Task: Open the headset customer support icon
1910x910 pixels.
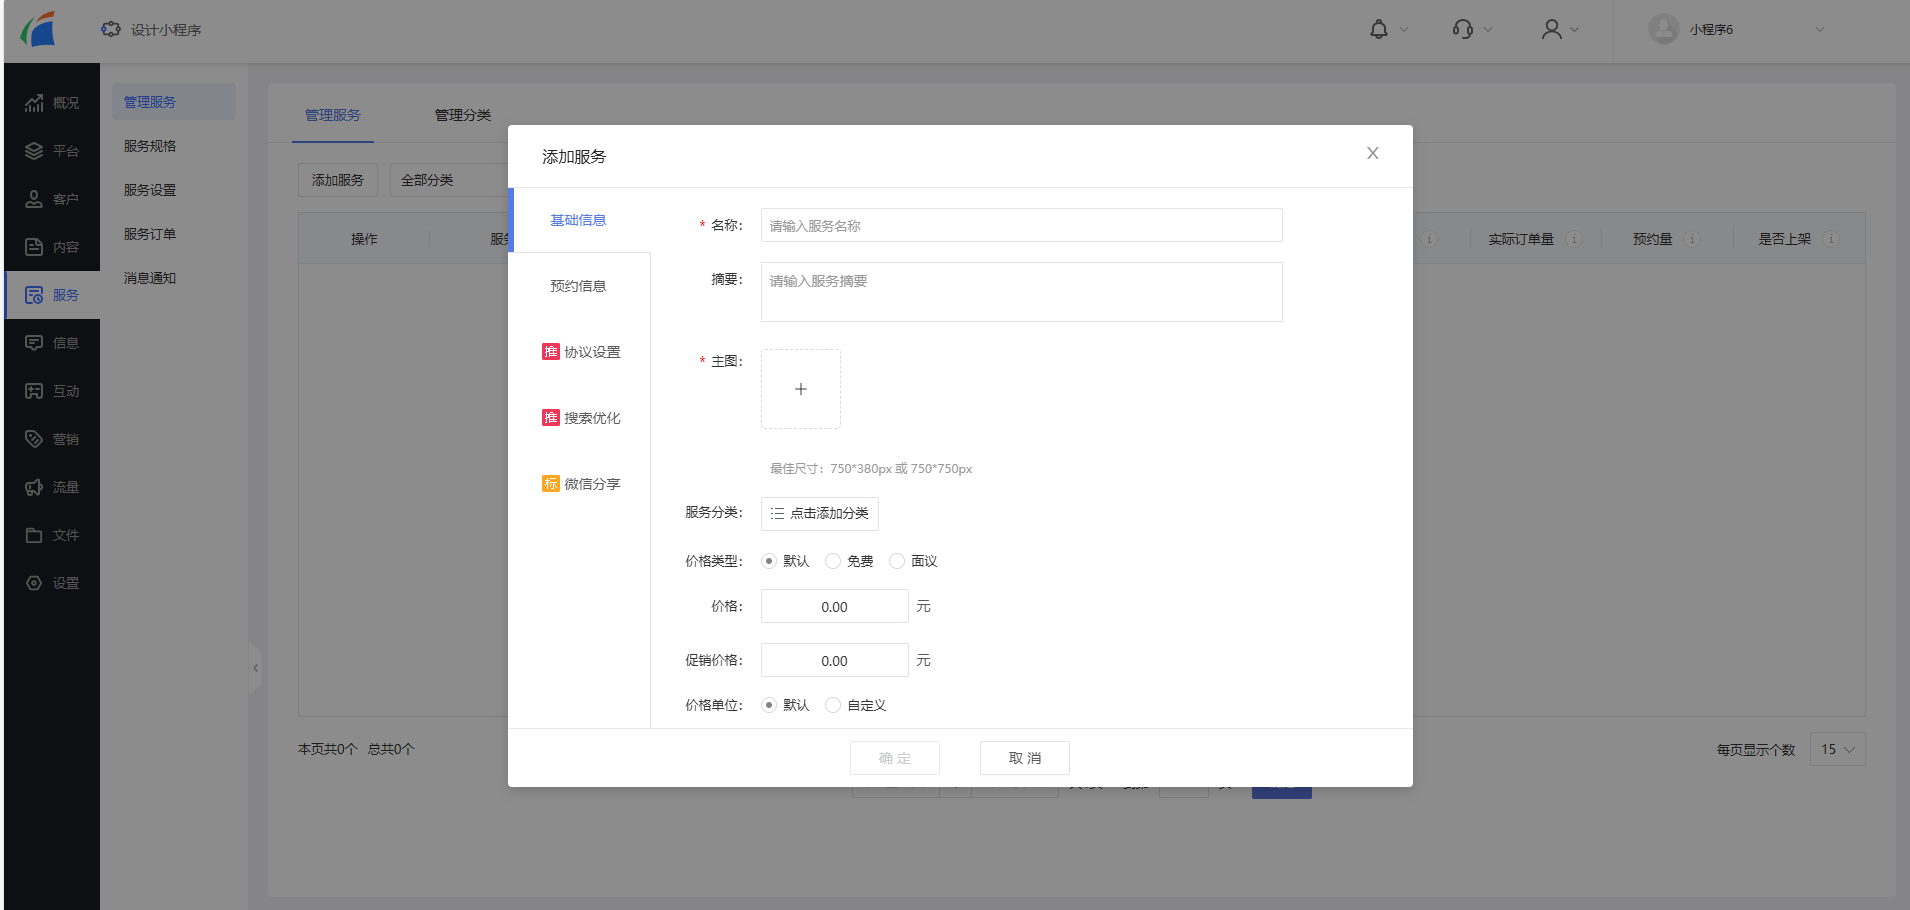Action: (1463, 29)
